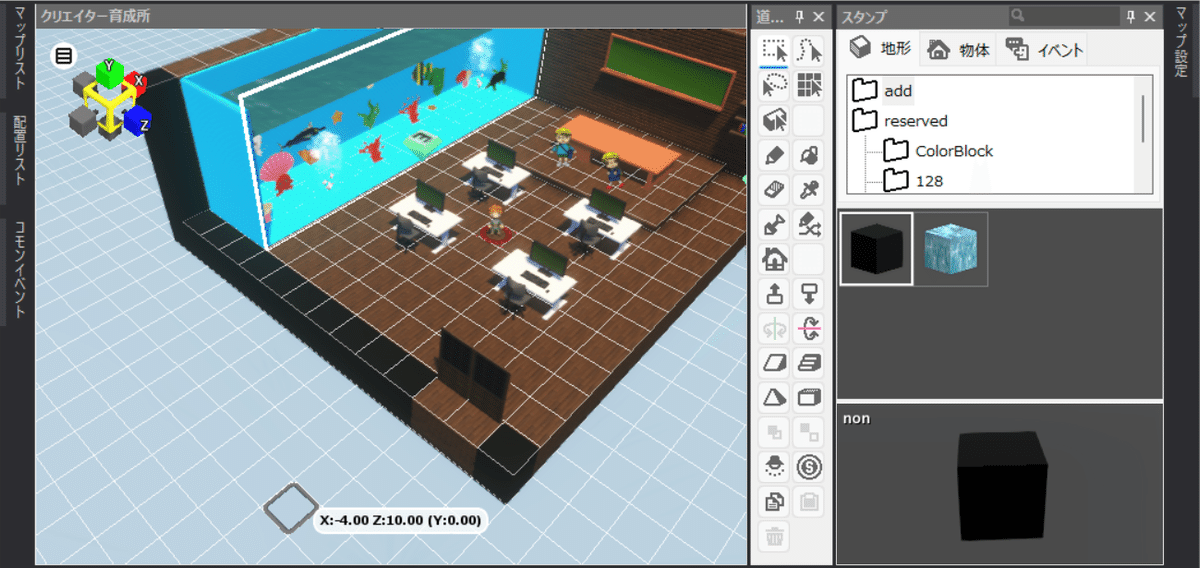Select the eyedropper tool
This screenshot has width=1200, height=568.
tap(810, 190)
